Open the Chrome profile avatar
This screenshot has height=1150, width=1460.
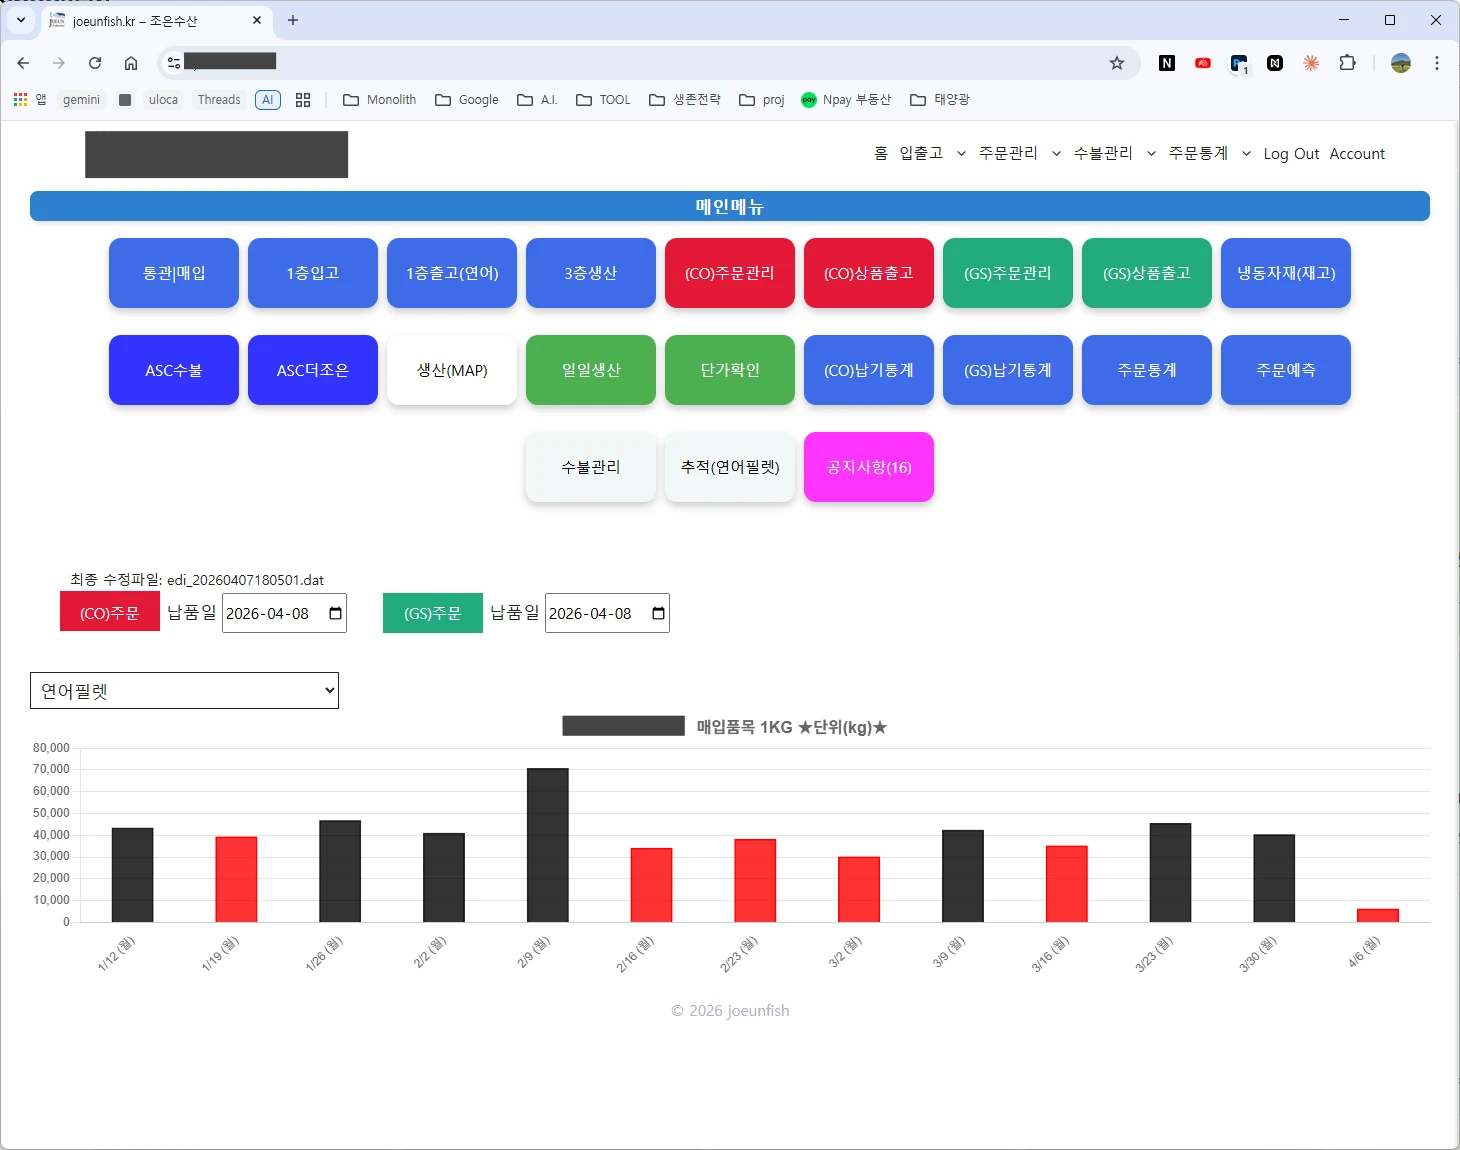click(x=1401, y=63)
